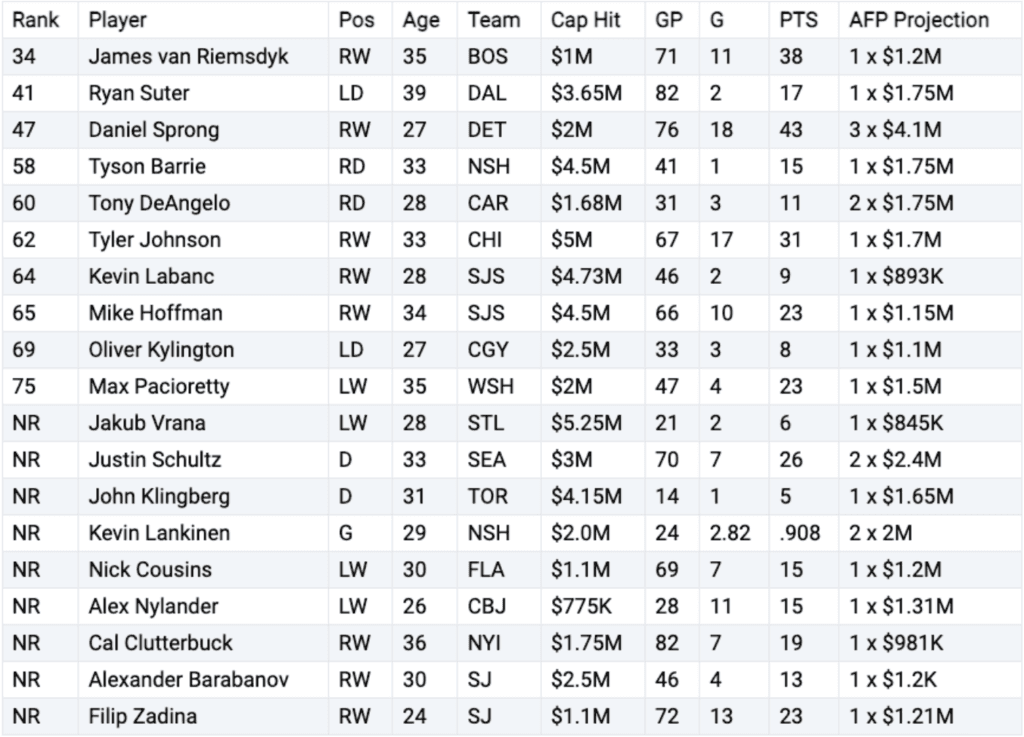
Task: Click Daniel Sprong's 3 x $4.1M projection
Action: pos(902,130)
